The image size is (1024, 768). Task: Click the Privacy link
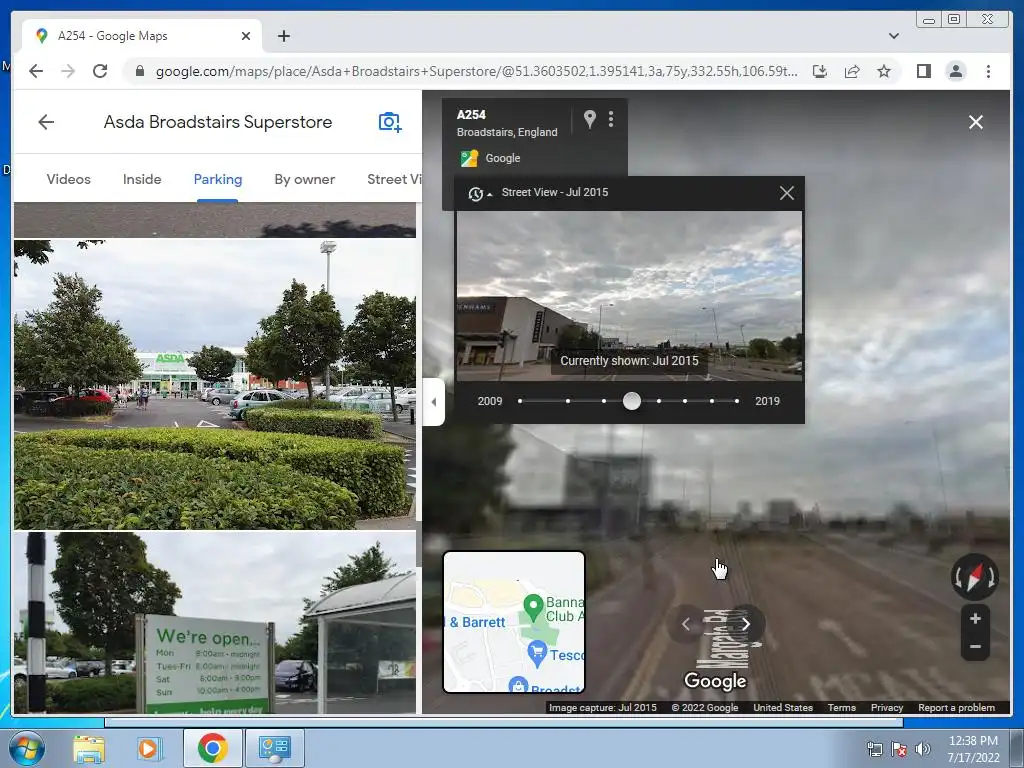[x=886, y=707]
